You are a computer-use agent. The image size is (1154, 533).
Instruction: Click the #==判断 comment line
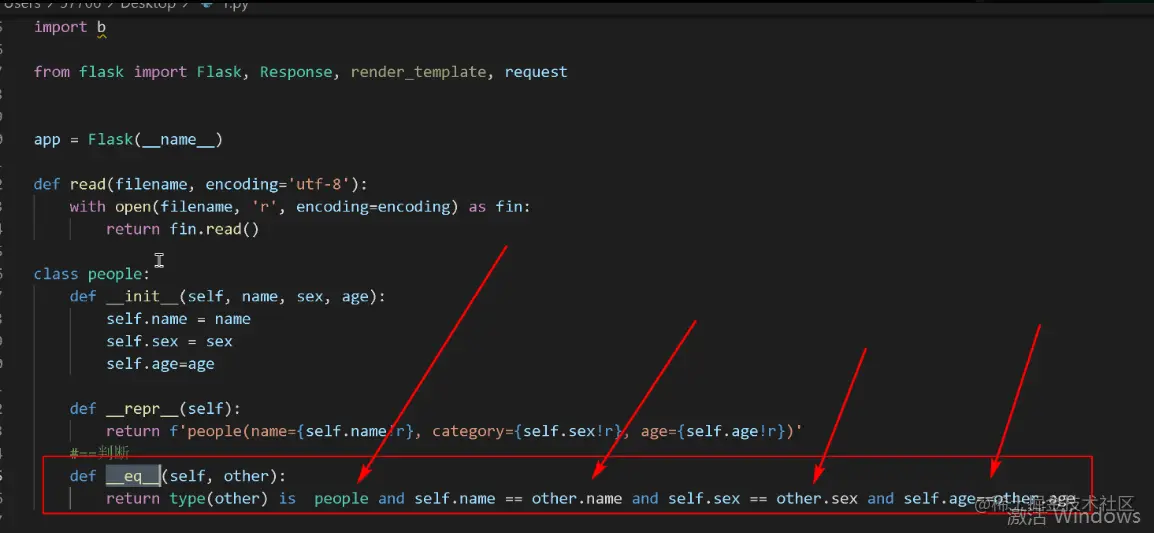click(101, 452)
